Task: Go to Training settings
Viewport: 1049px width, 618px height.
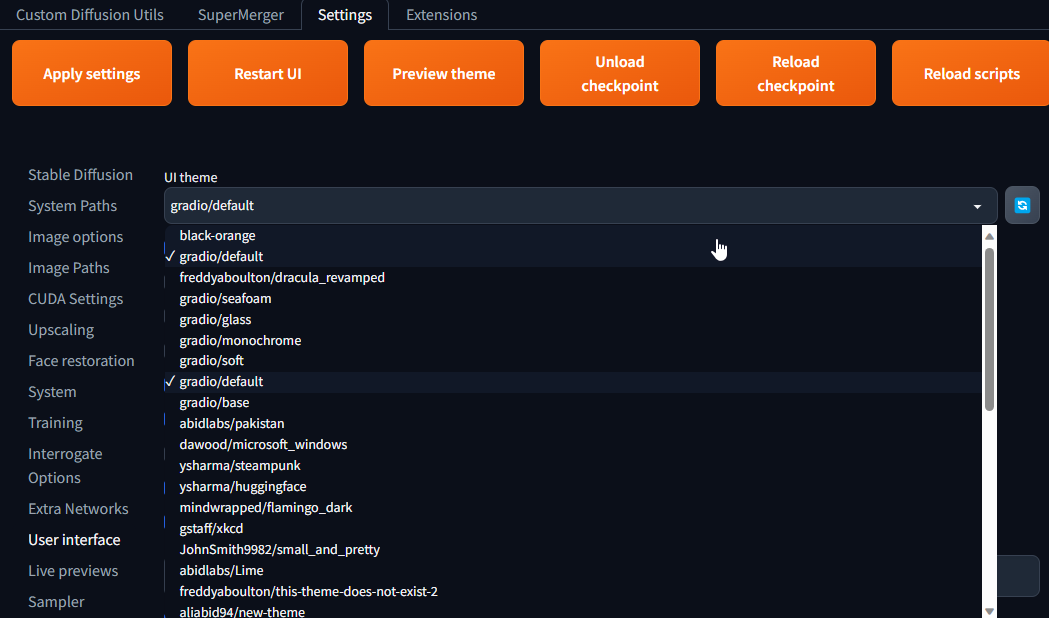Action: click(56, 423)
